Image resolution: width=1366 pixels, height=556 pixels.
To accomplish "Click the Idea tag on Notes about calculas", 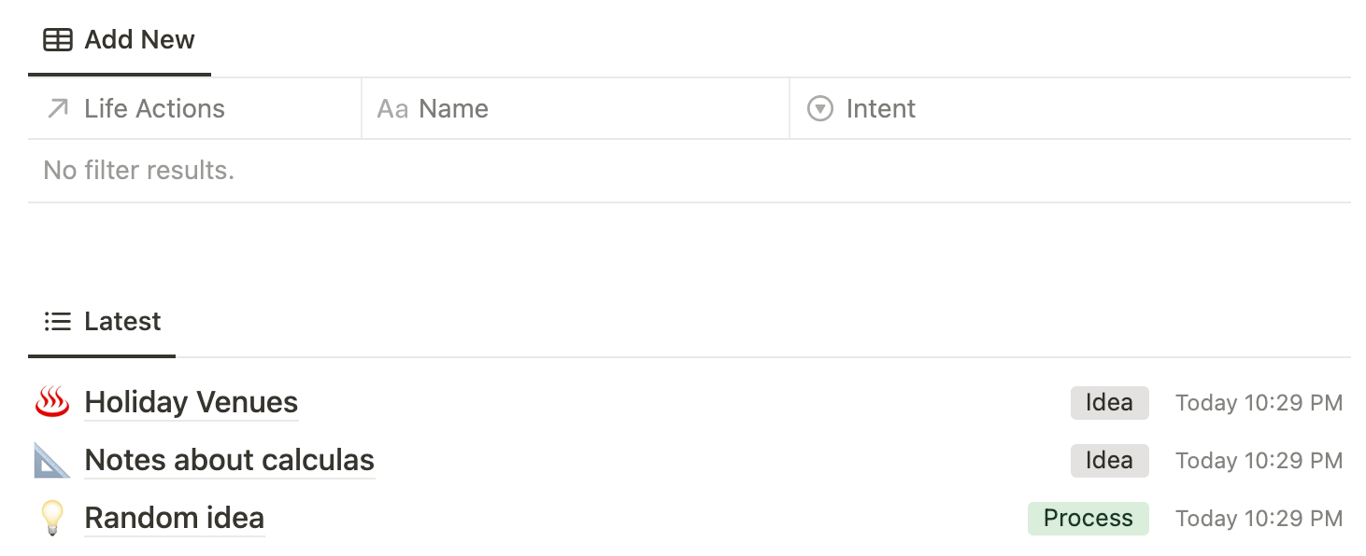I will [1109, 461].
